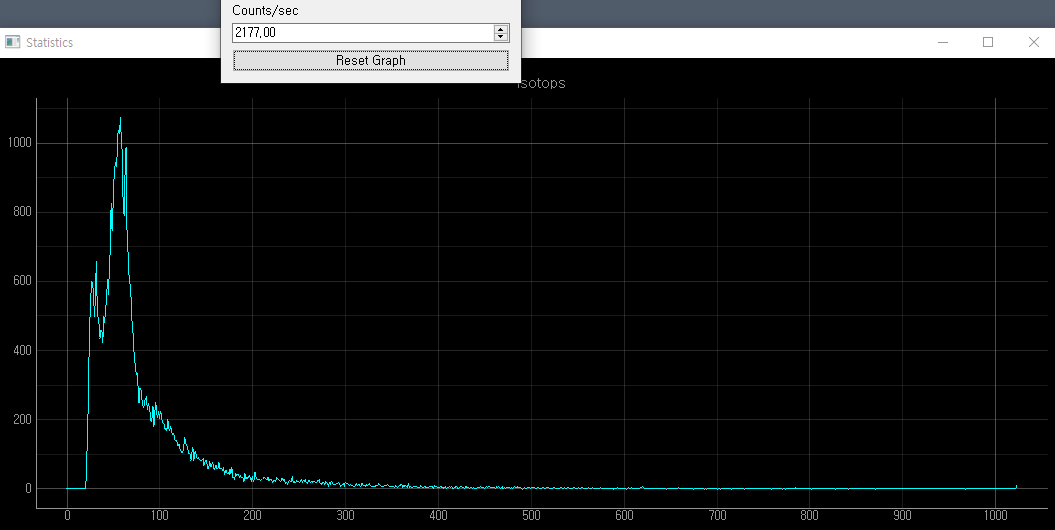
Task: Minimize the Statistics window
Action: click(x=942, y=42)
